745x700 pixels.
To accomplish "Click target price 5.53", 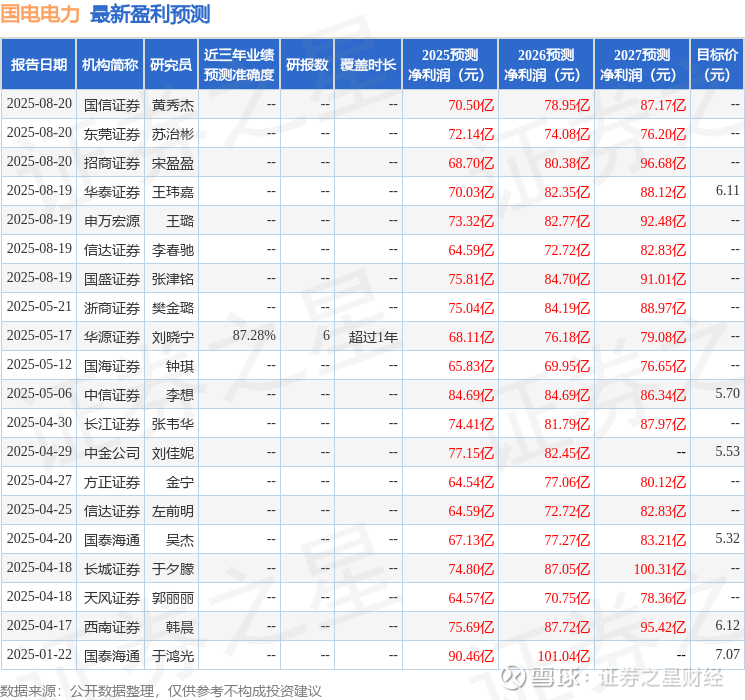I will click(x=727, y=451).
